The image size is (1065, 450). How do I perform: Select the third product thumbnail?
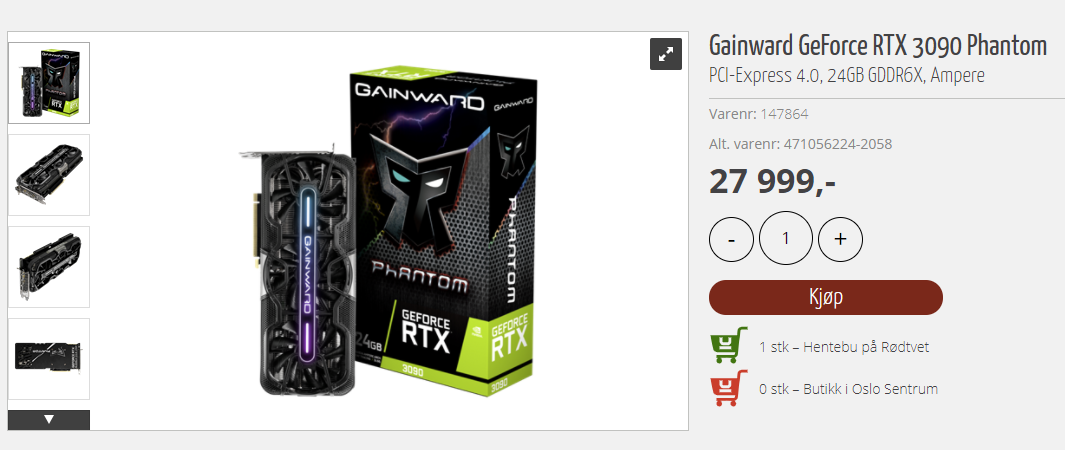coord(49,267)
